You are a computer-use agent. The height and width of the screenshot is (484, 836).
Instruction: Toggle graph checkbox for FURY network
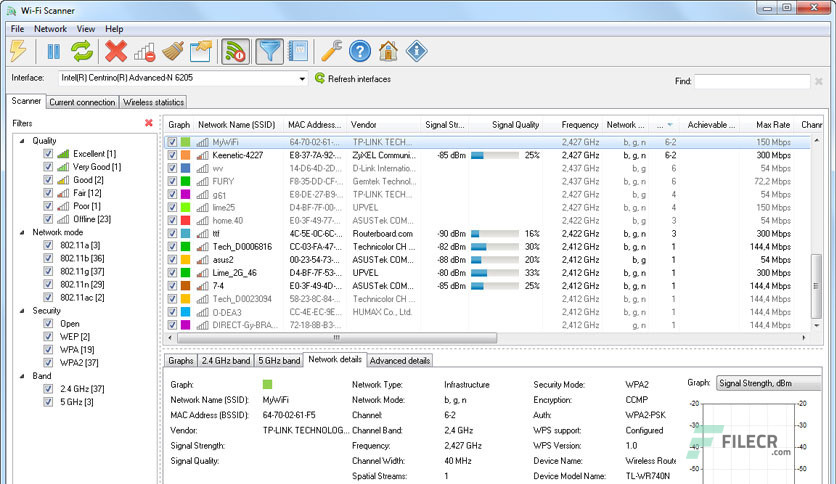(x=172, y=181)
